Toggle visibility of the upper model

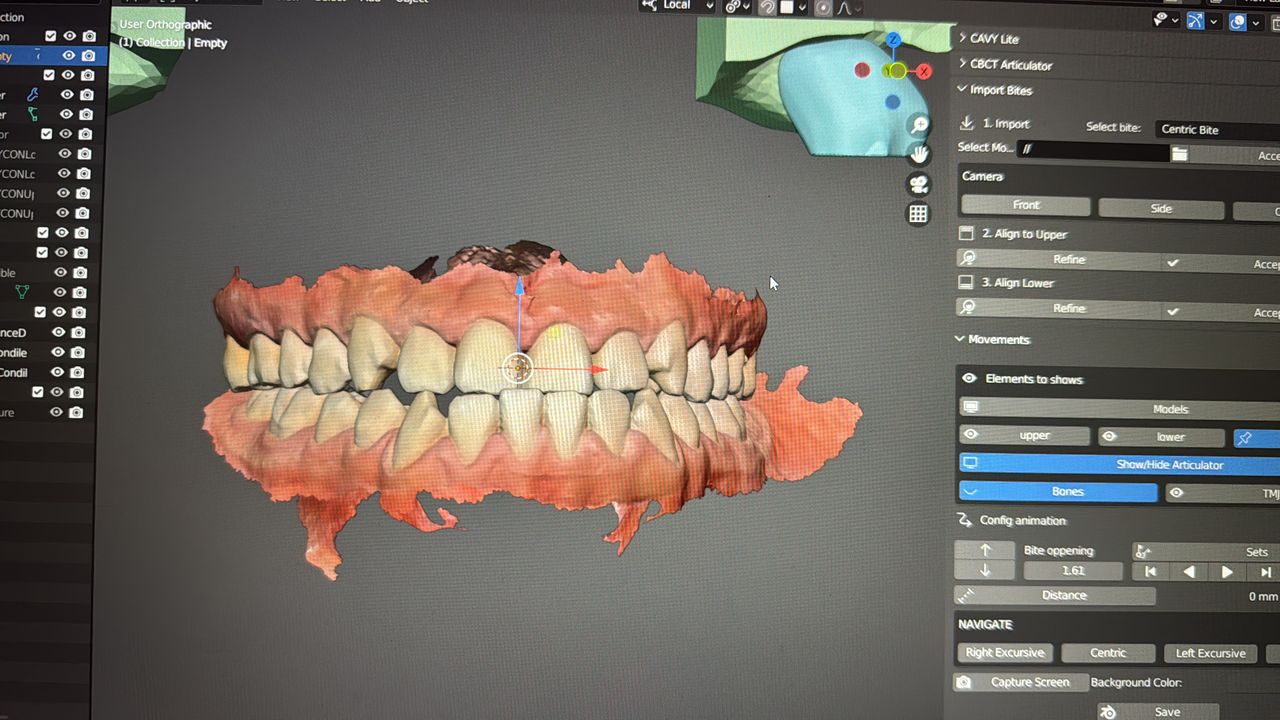click(1024, 436)
